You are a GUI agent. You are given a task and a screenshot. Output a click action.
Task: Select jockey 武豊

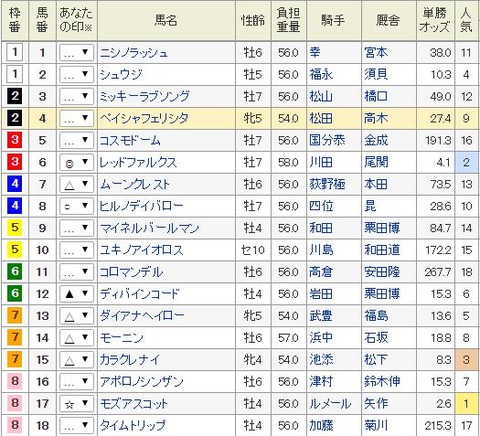pyautogui.click(x=321, y=316)
